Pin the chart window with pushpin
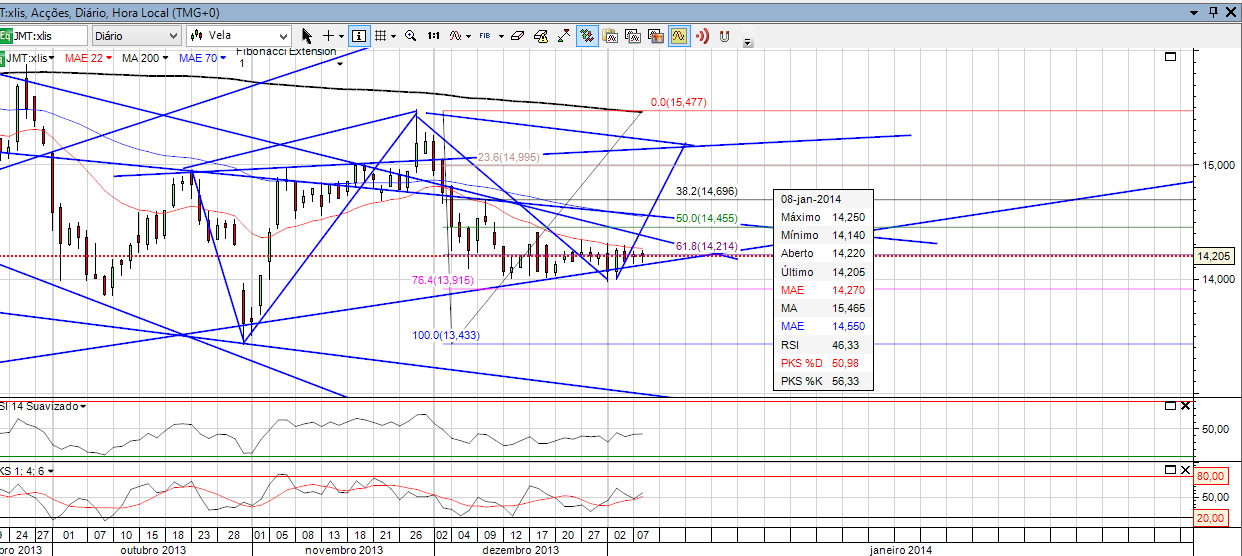The width and height of the screenshot is (1242, 556). pos(1214,11)
